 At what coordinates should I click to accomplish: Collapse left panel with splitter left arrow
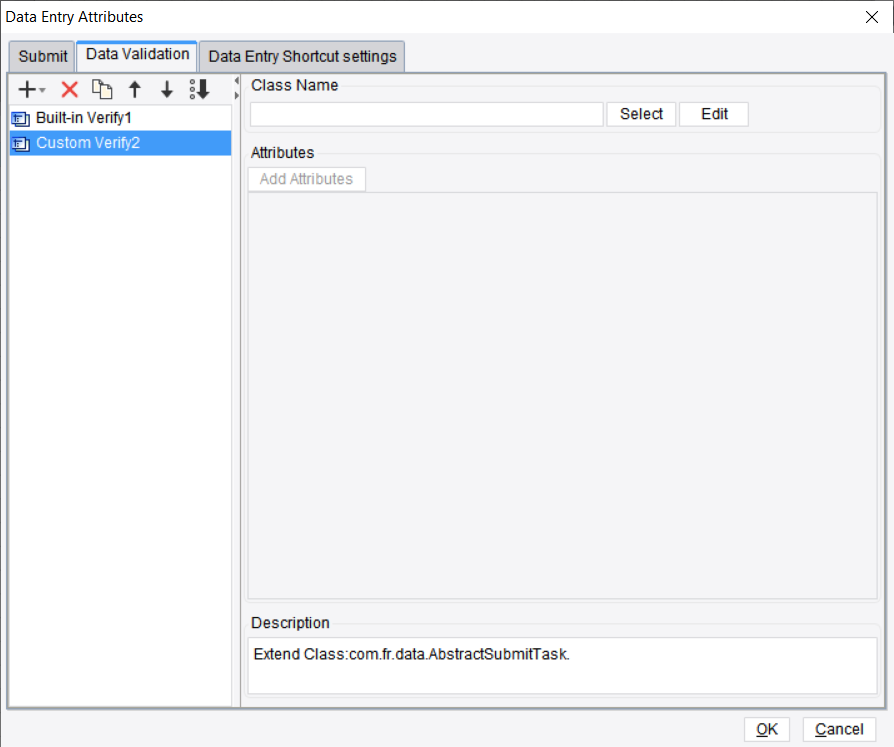coord(236,81)
